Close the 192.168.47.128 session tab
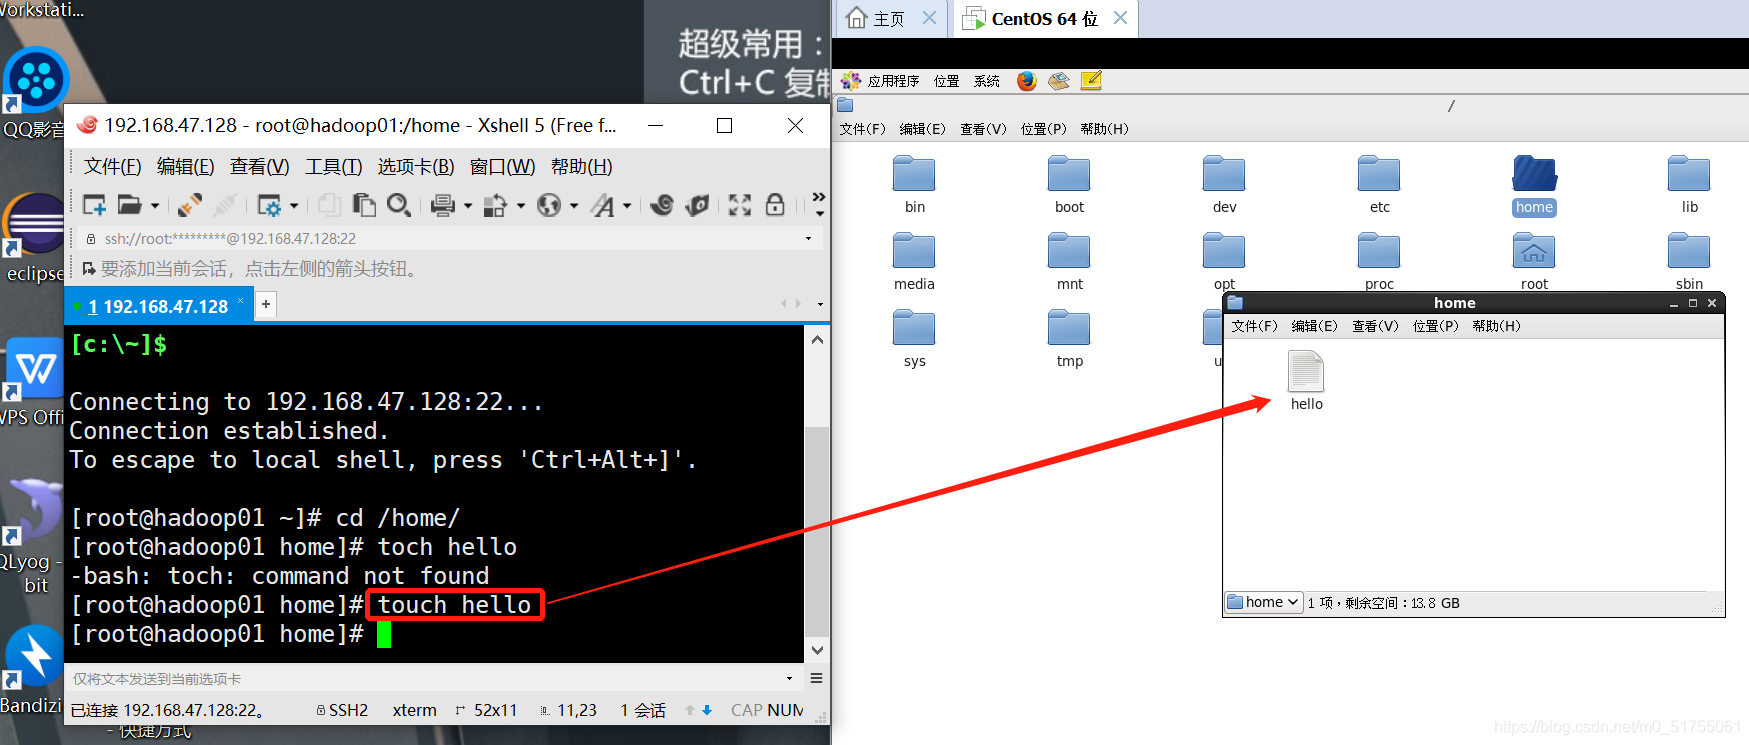 (240, 300)
